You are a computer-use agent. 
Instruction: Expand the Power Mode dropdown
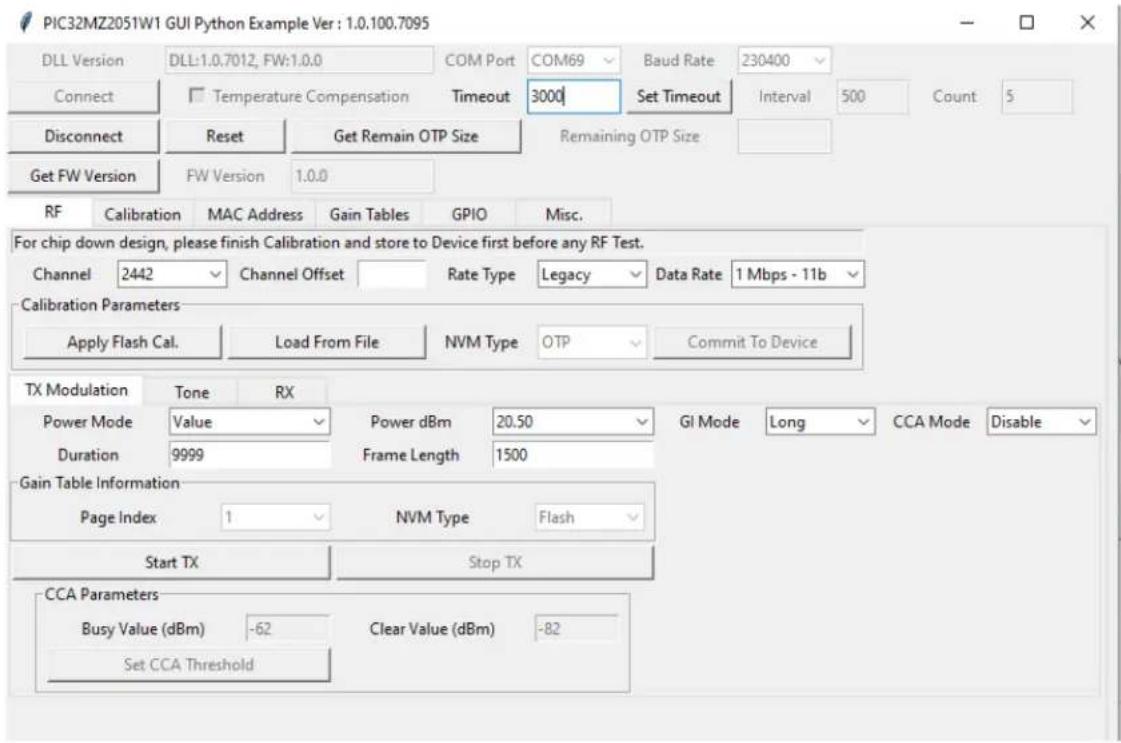249,422
